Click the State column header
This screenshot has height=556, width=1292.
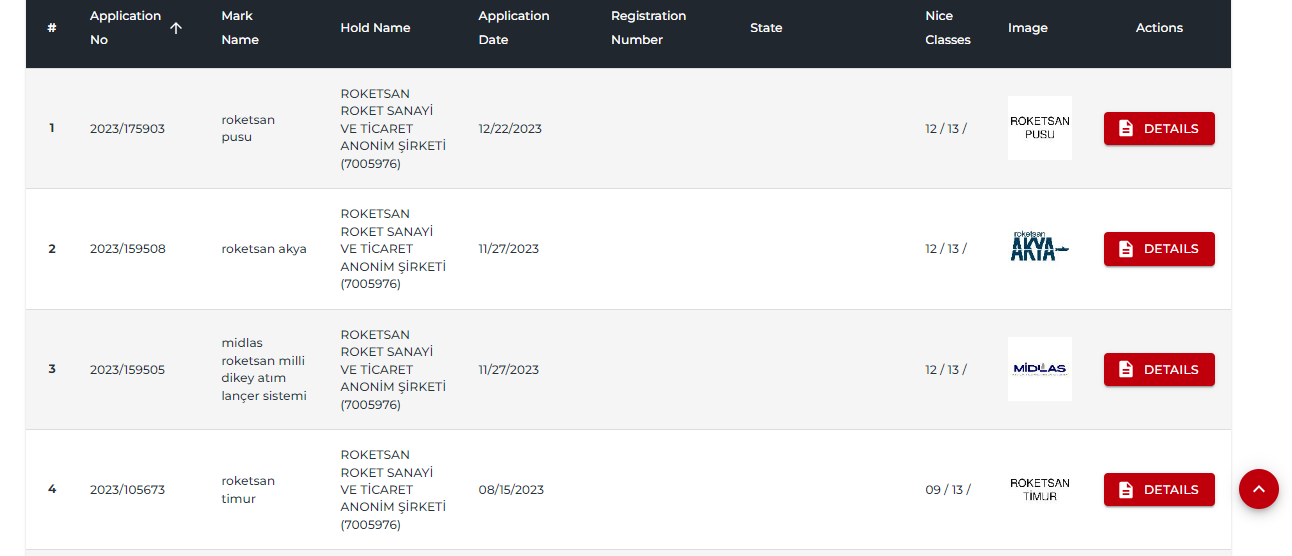[766, 28]
